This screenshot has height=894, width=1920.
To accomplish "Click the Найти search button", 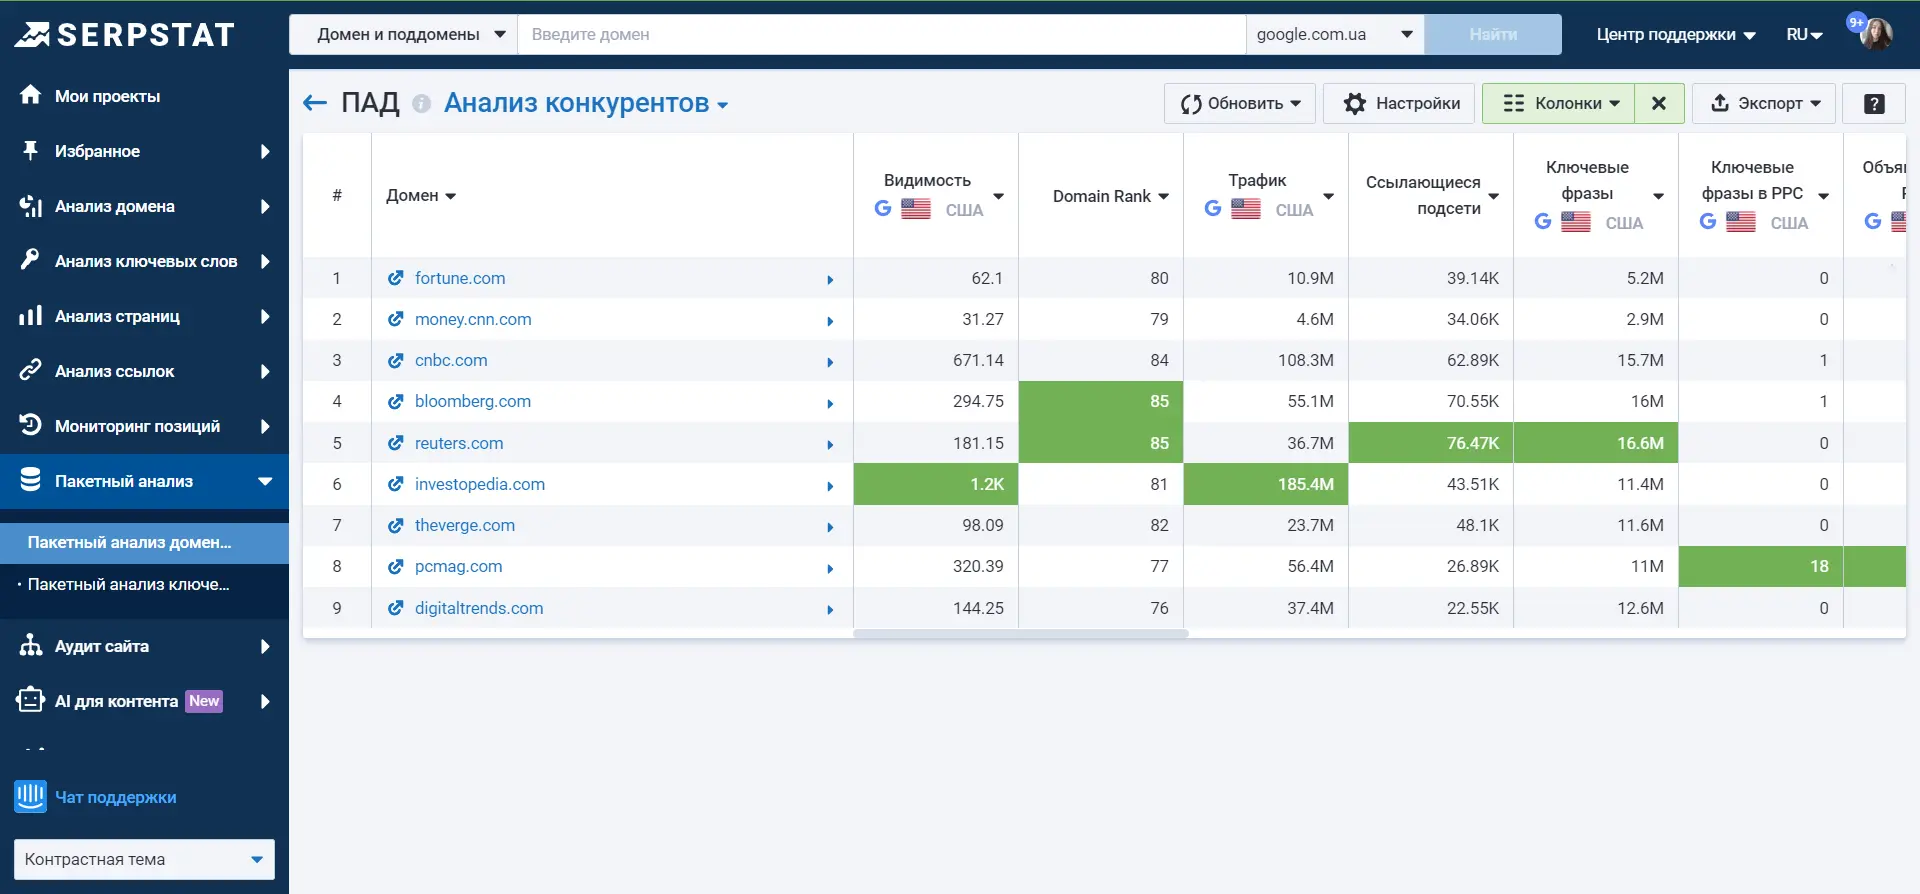I will pos(1493,34).
